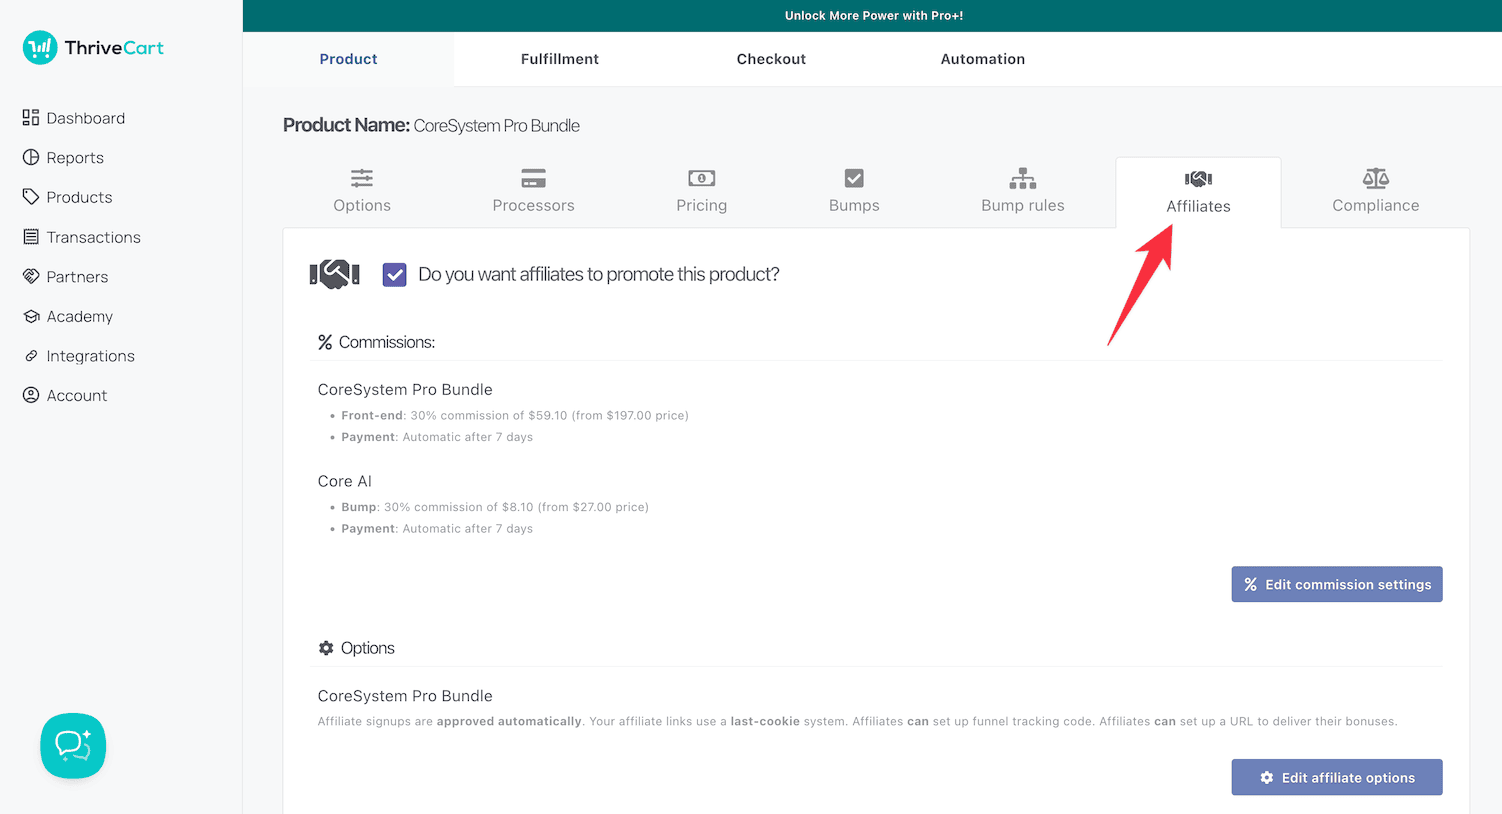Click Unlock More Power with Pro+ banner
The image size is (1502, 814).
[873, 16]
